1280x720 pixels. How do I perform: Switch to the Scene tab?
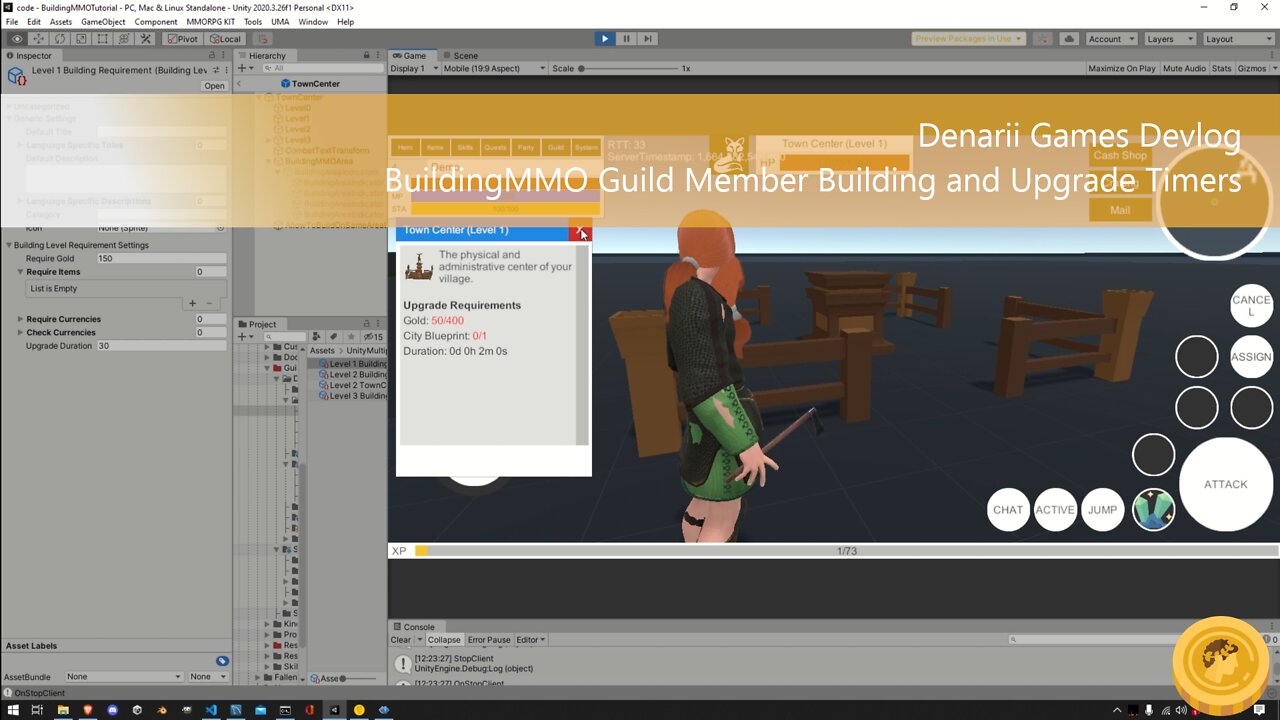[460, 56]
